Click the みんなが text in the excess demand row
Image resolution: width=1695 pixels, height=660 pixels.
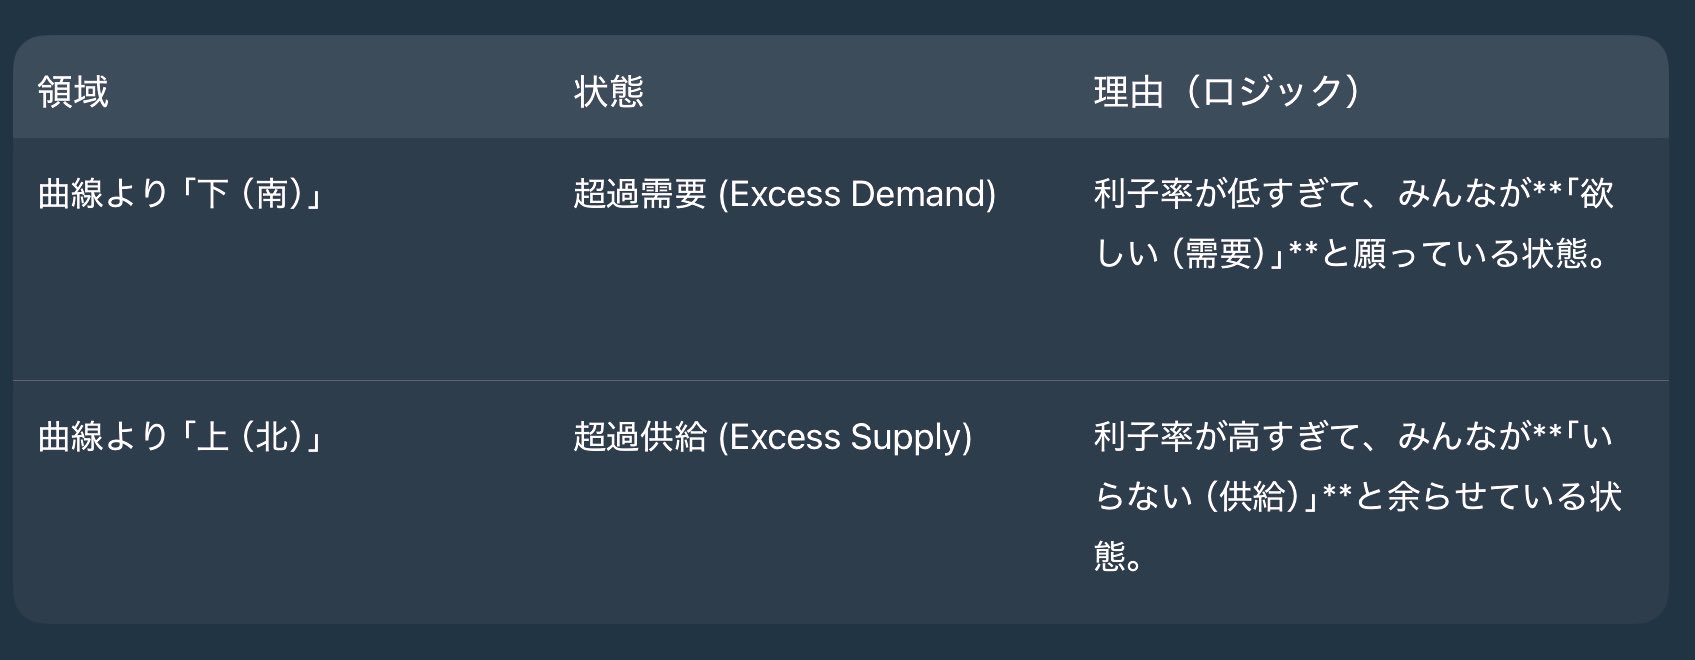point(1464,193)
